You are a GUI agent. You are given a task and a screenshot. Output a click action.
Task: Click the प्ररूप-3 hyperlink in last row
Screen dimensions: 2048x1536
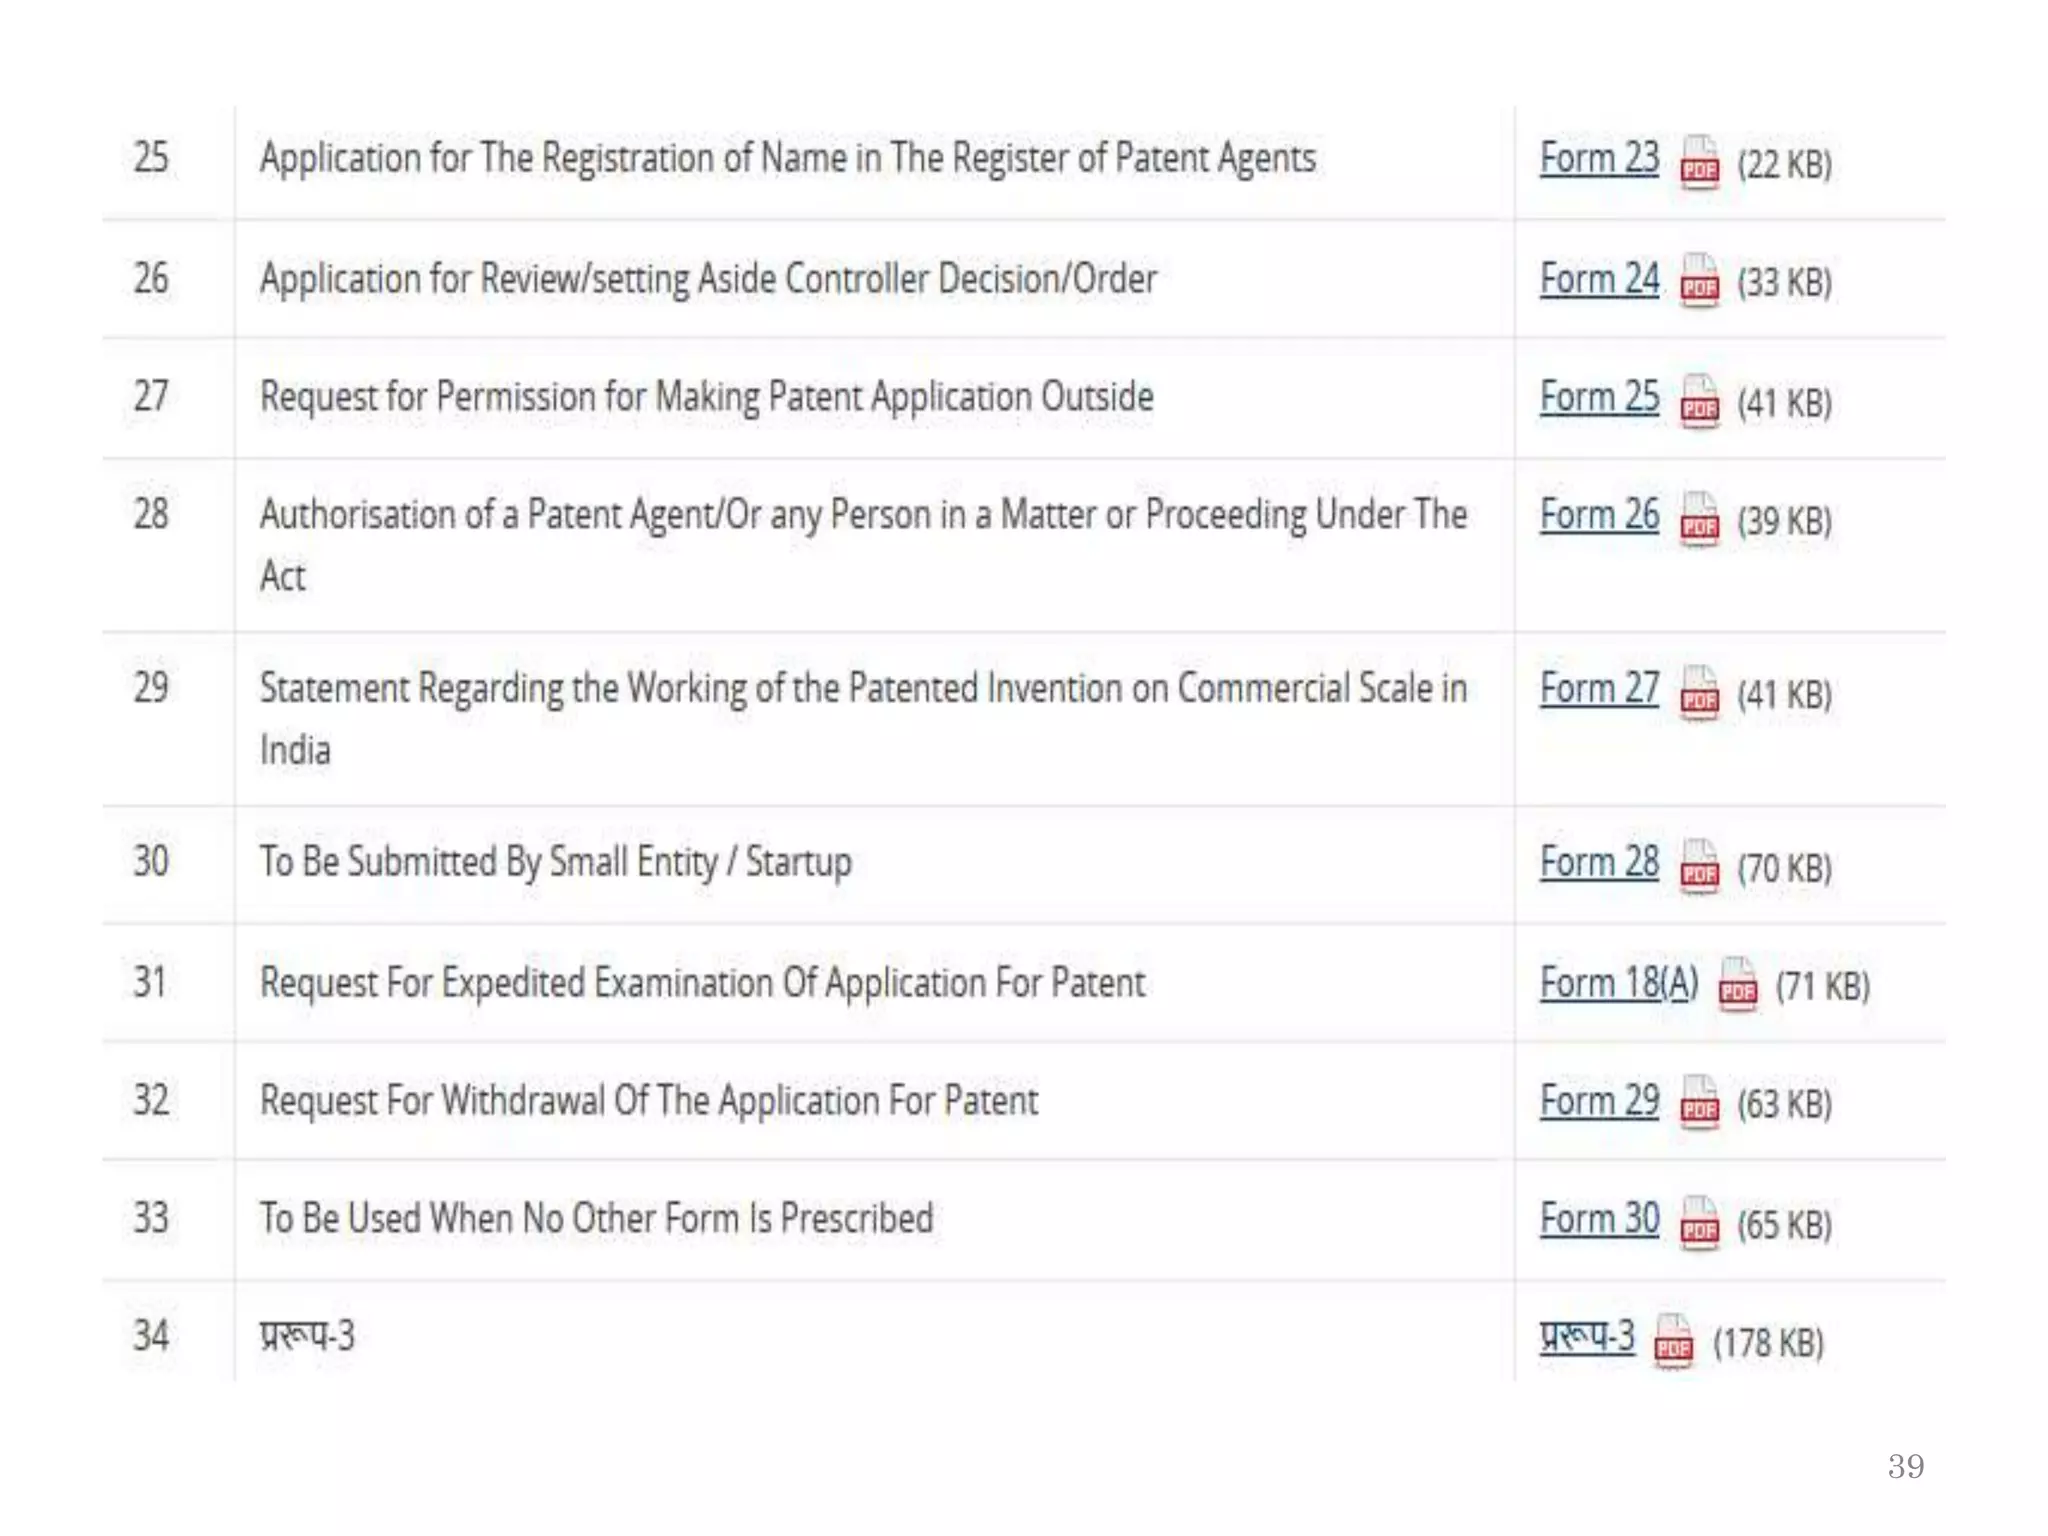coord(1587,1336)
